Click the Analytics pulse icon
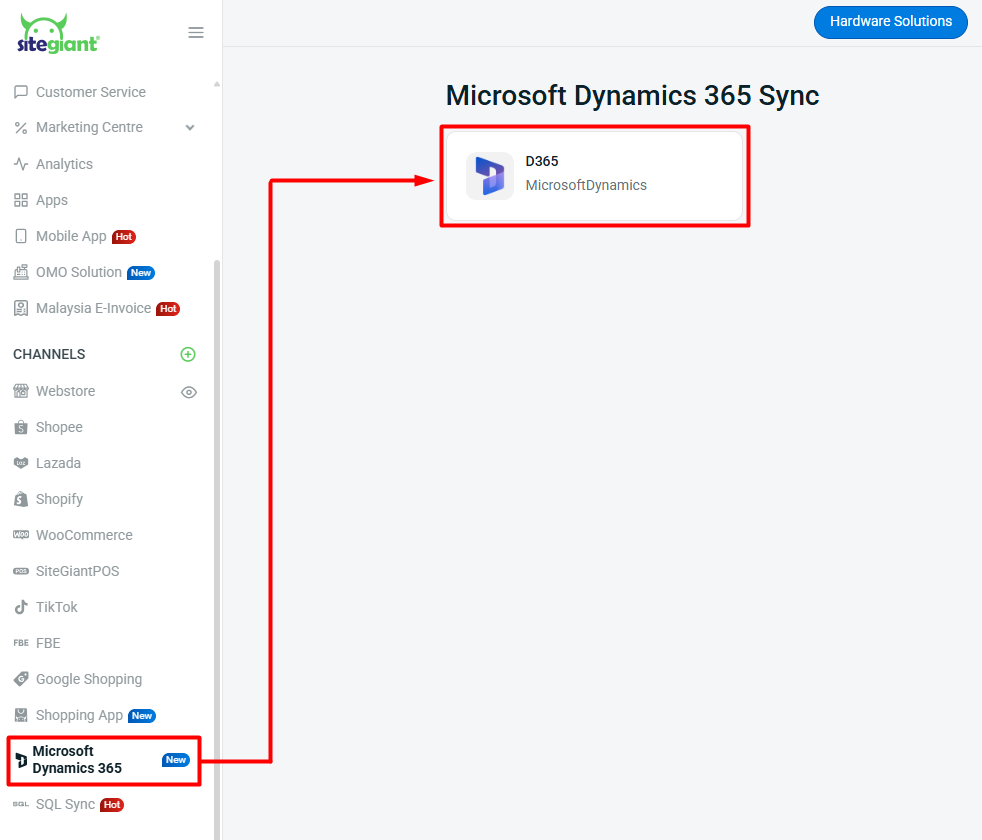Screen dimensions: 982x840 click(21, 164)
